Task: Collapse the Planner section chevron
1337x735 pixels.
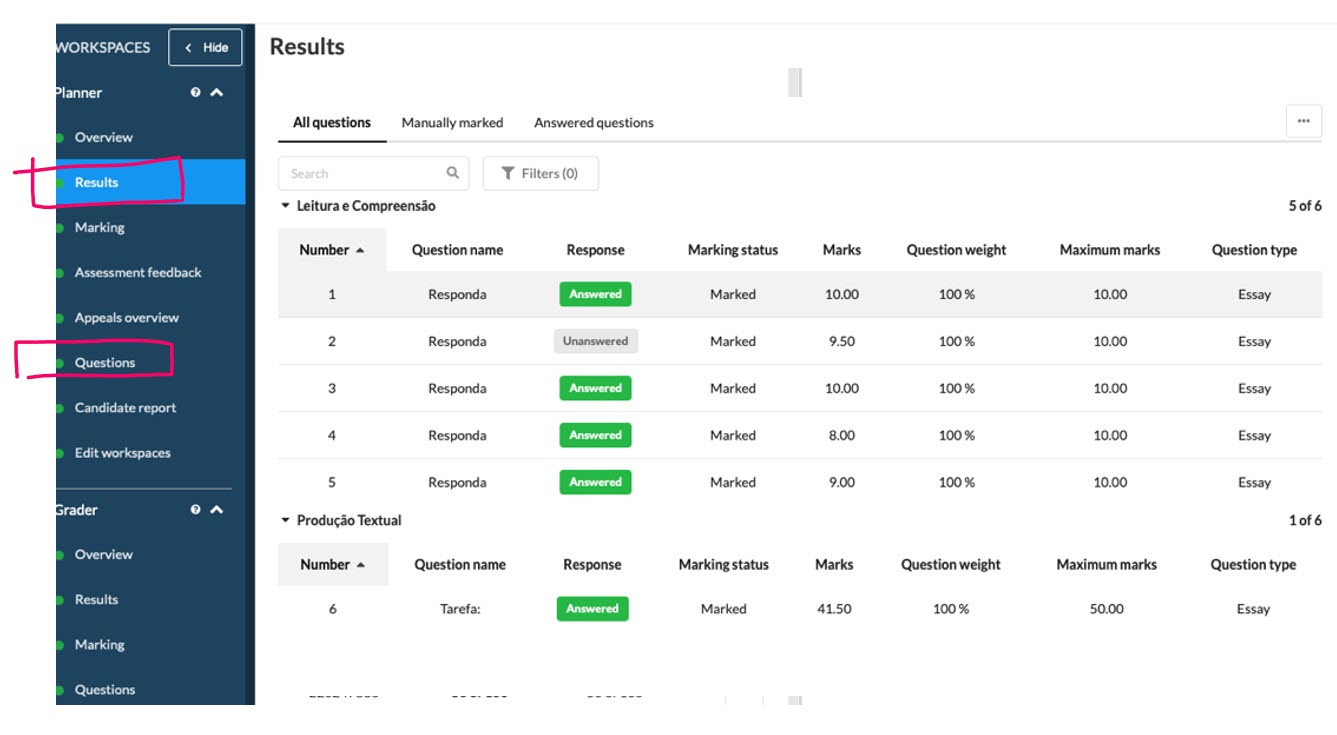Action: click(x=217, y=93)
